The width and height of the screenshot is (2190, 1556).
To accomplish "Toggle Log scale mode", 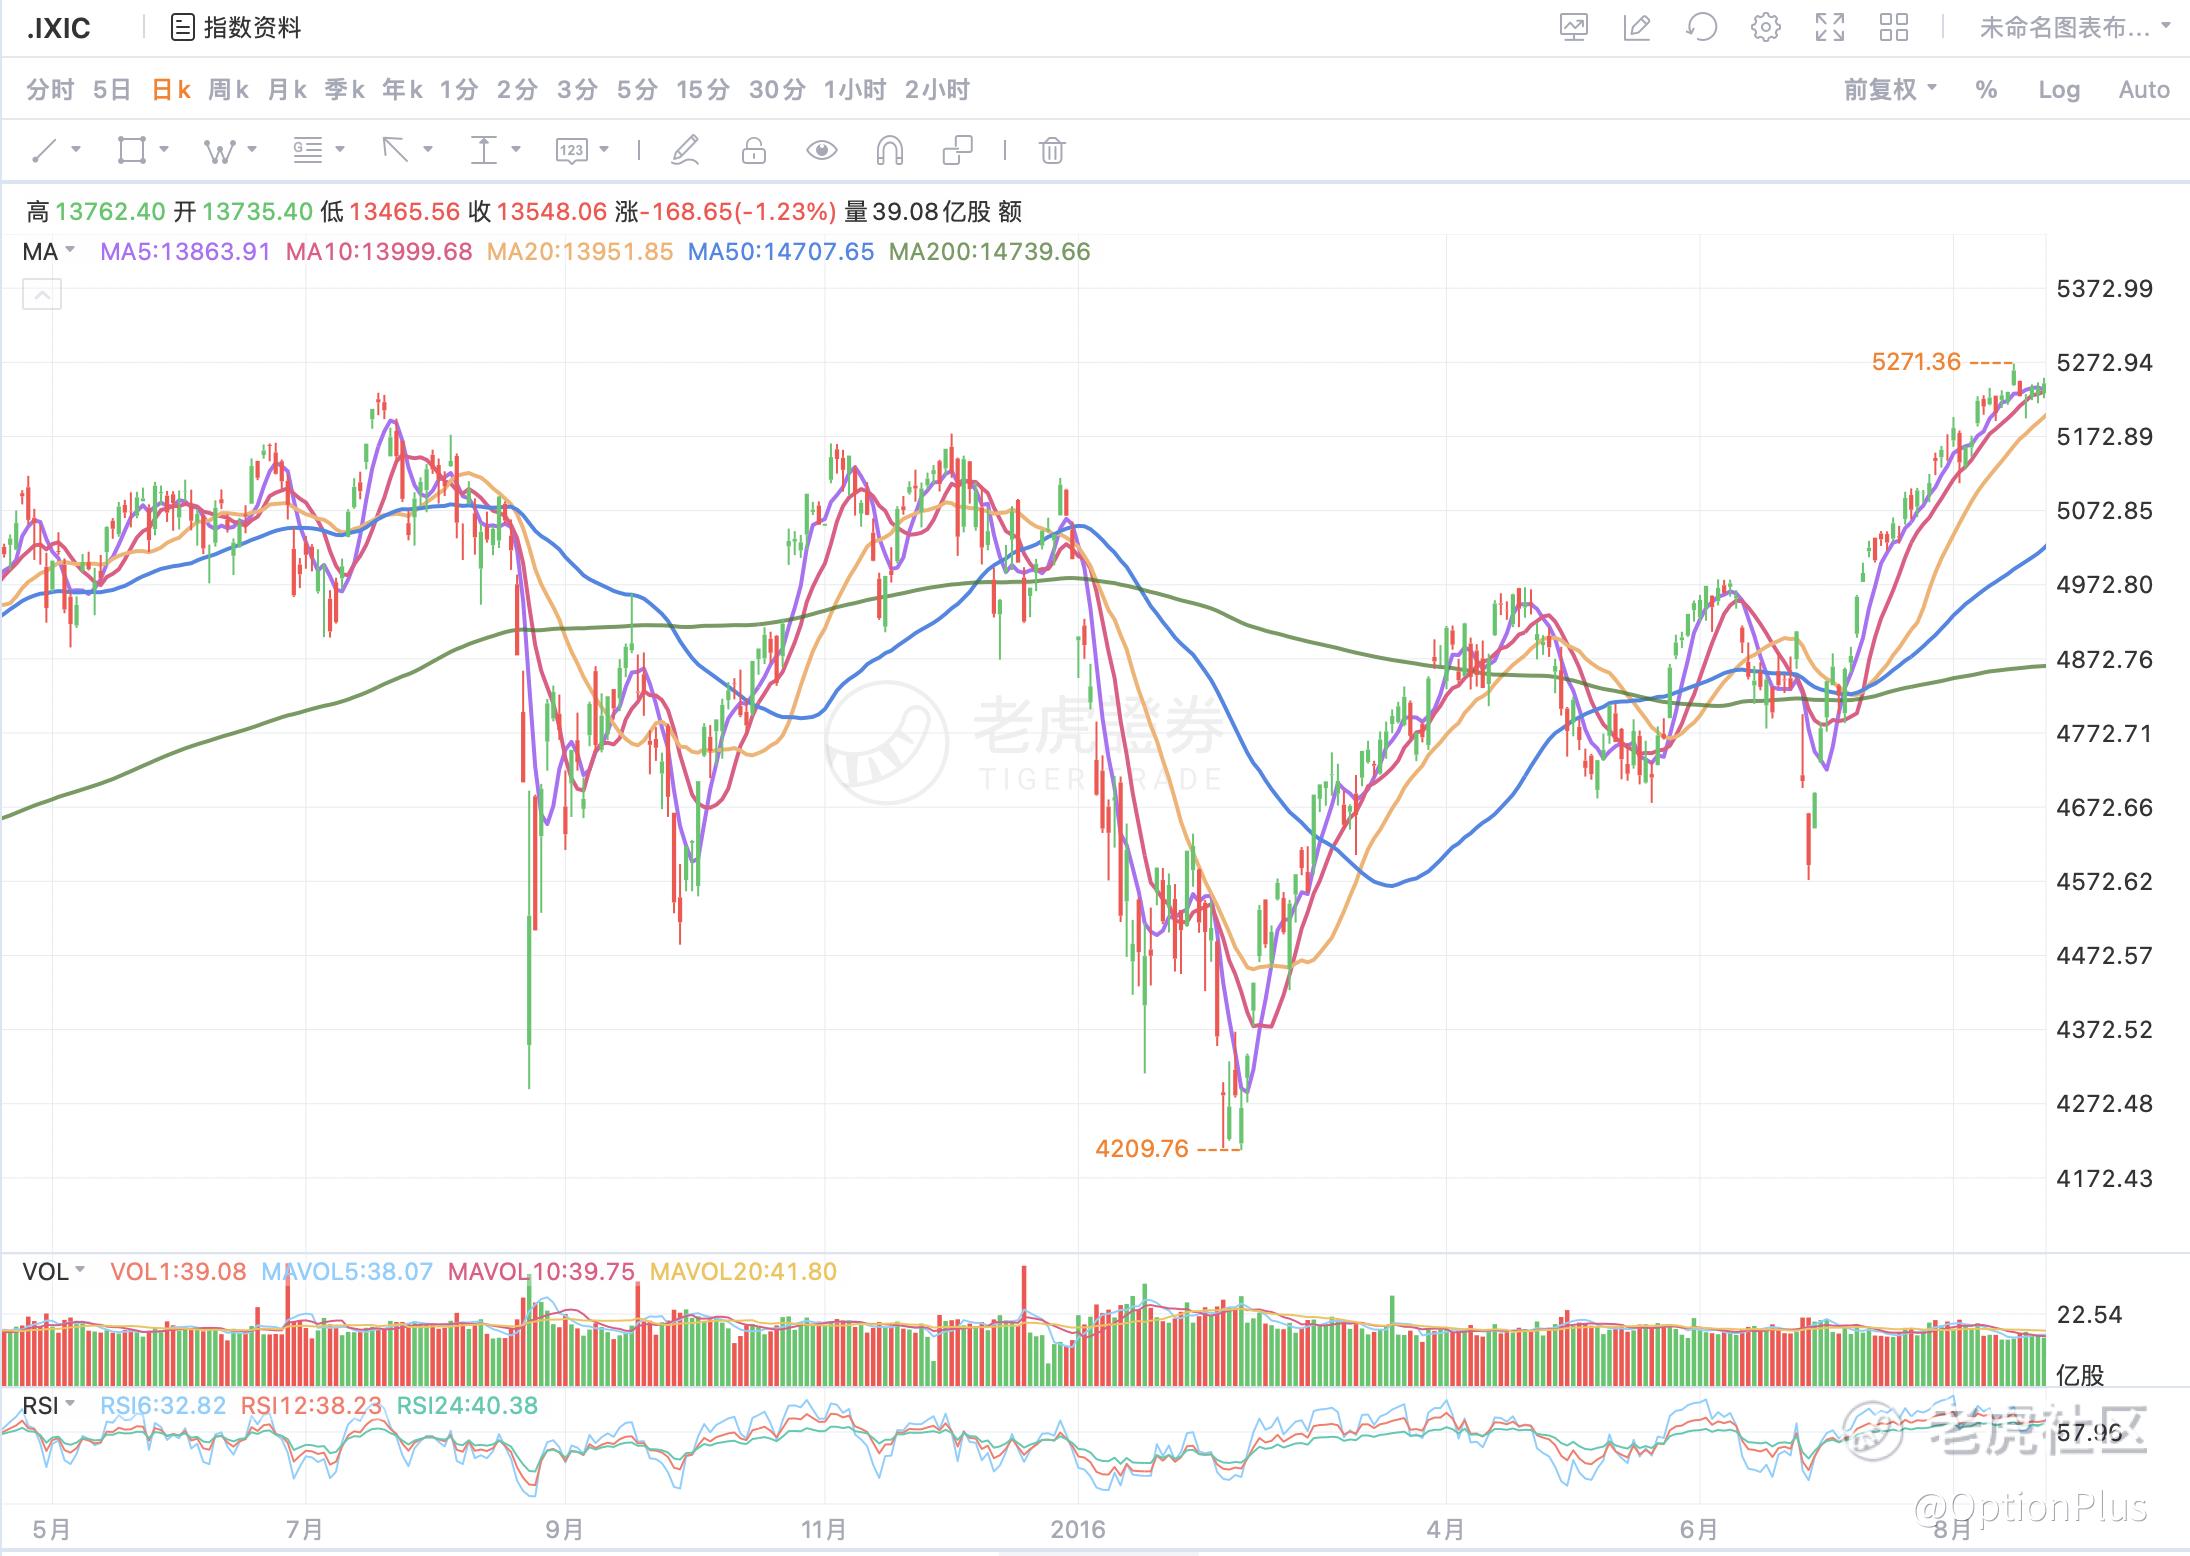I will point(2058,90).
